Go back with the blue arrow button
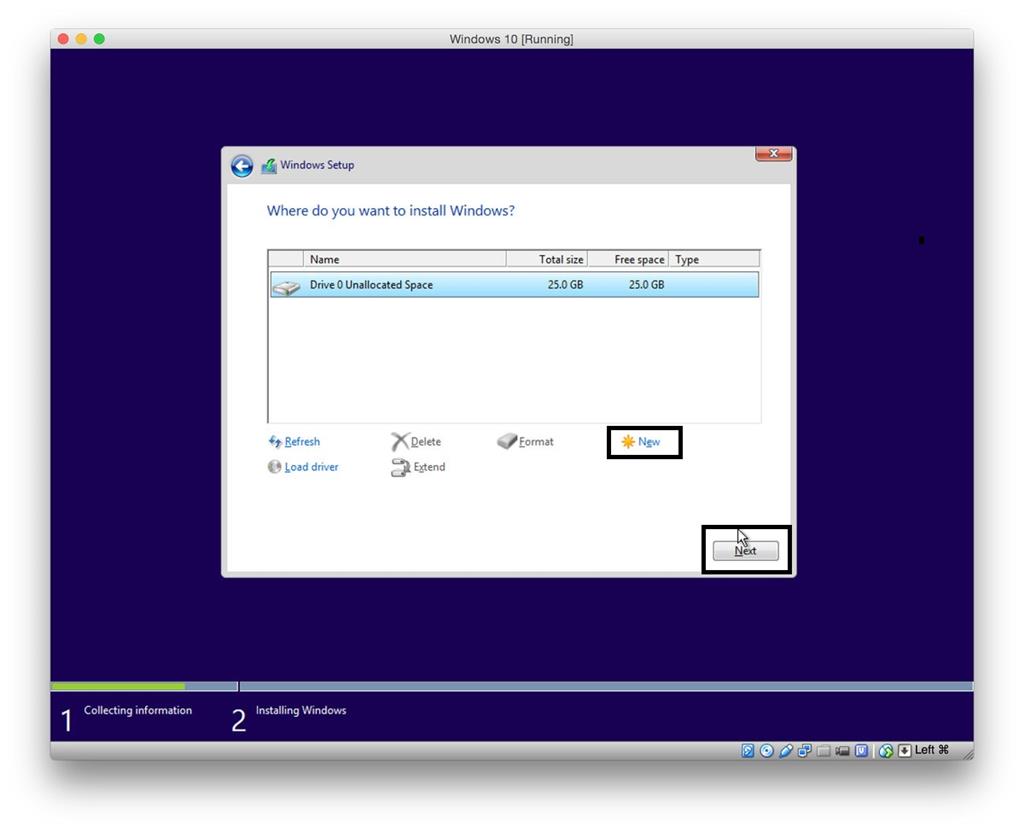 coord(242,166)
